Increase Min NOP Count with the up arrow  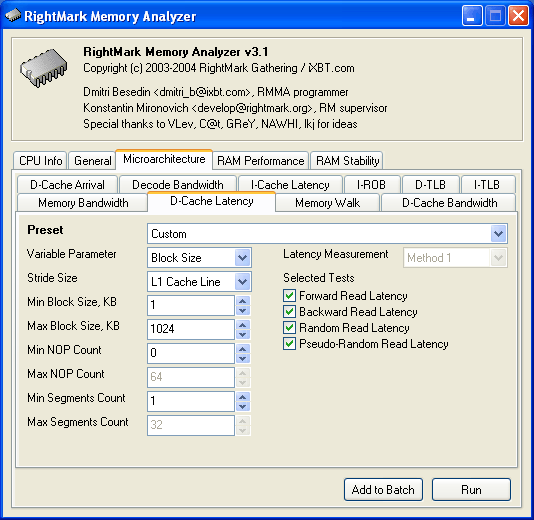pos(242,349)
